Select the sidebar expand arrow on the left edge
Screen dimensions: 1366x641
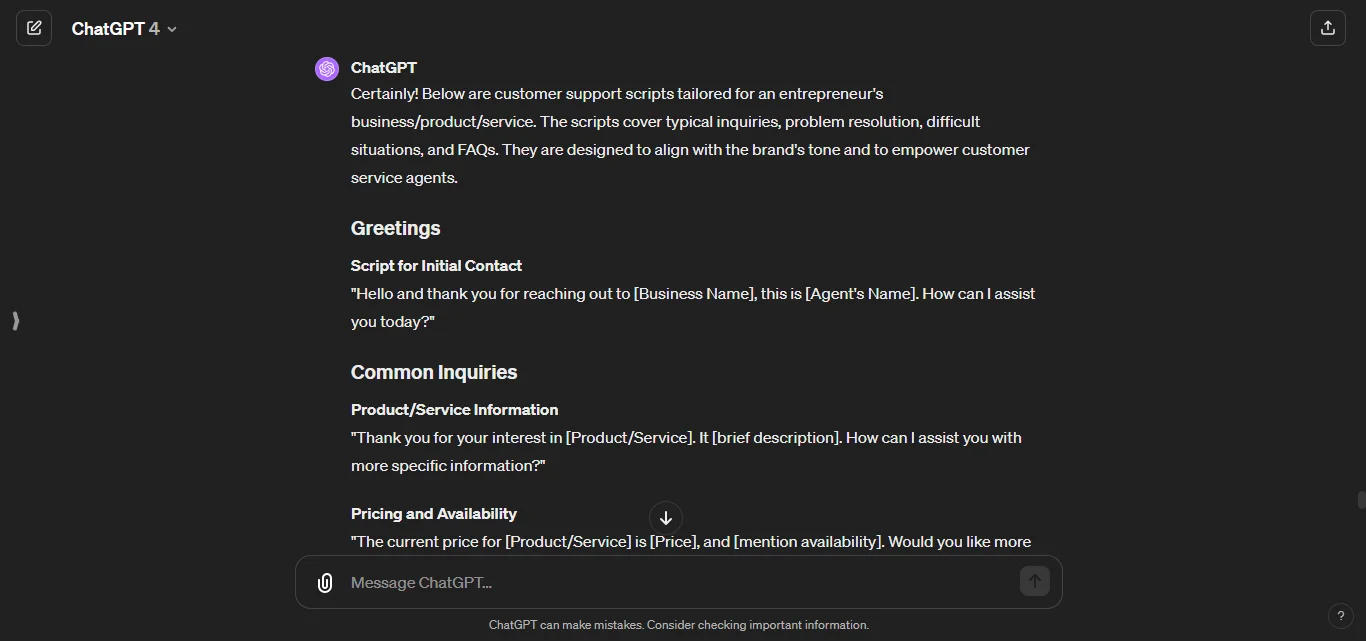(15, 321)
